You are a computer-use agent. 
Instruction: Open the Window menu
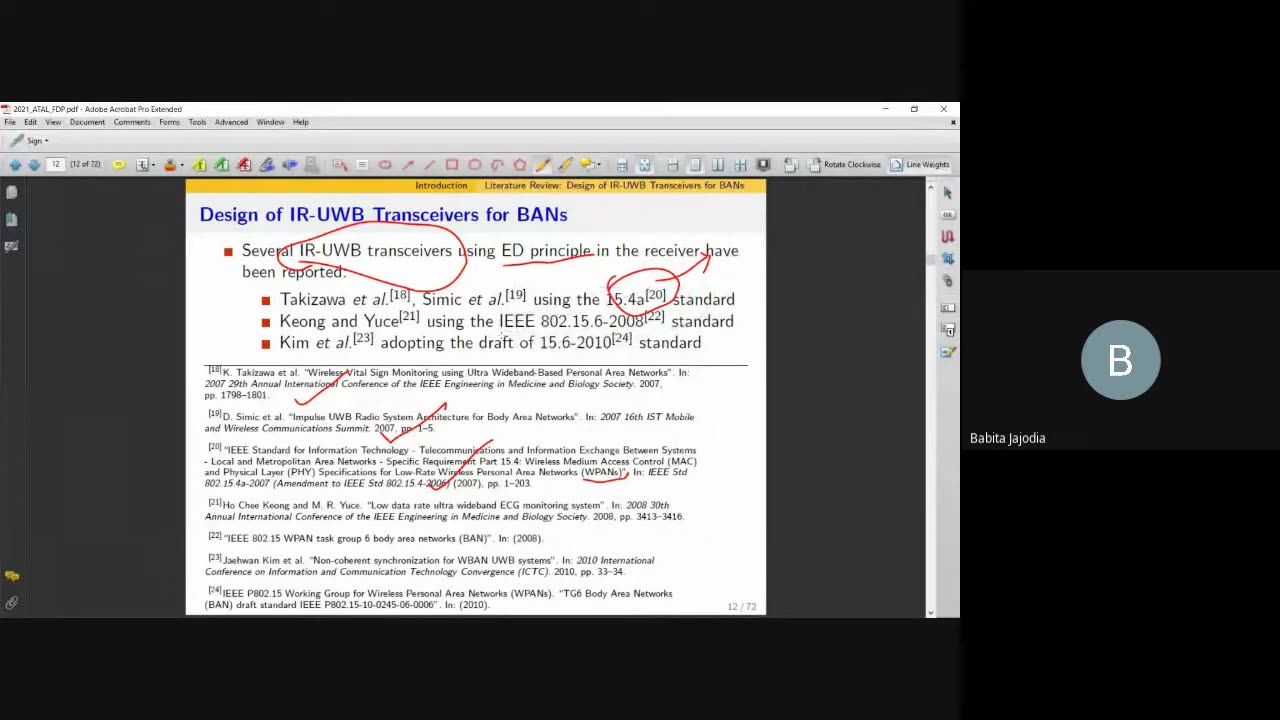click(270, 122)
